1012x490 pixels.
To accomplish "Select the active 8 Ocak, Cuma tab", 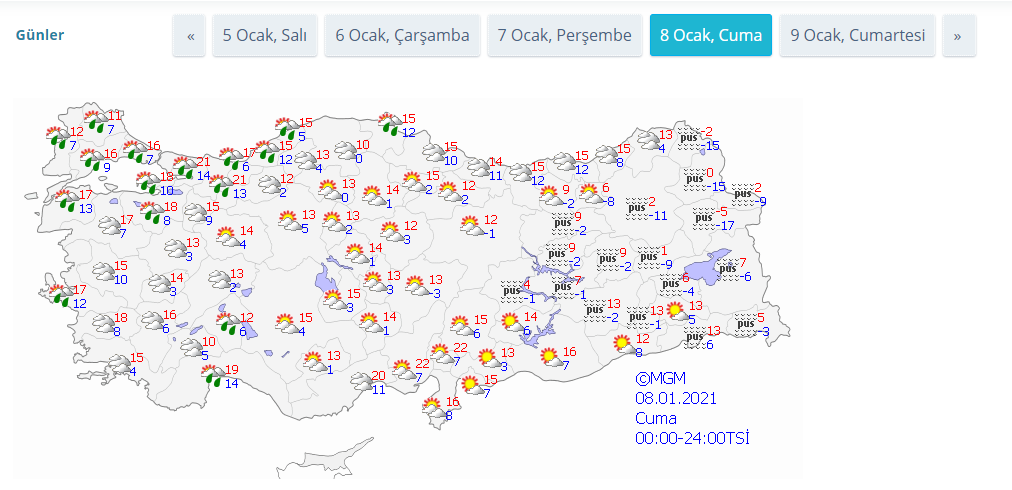I will (x=710, y=36).
